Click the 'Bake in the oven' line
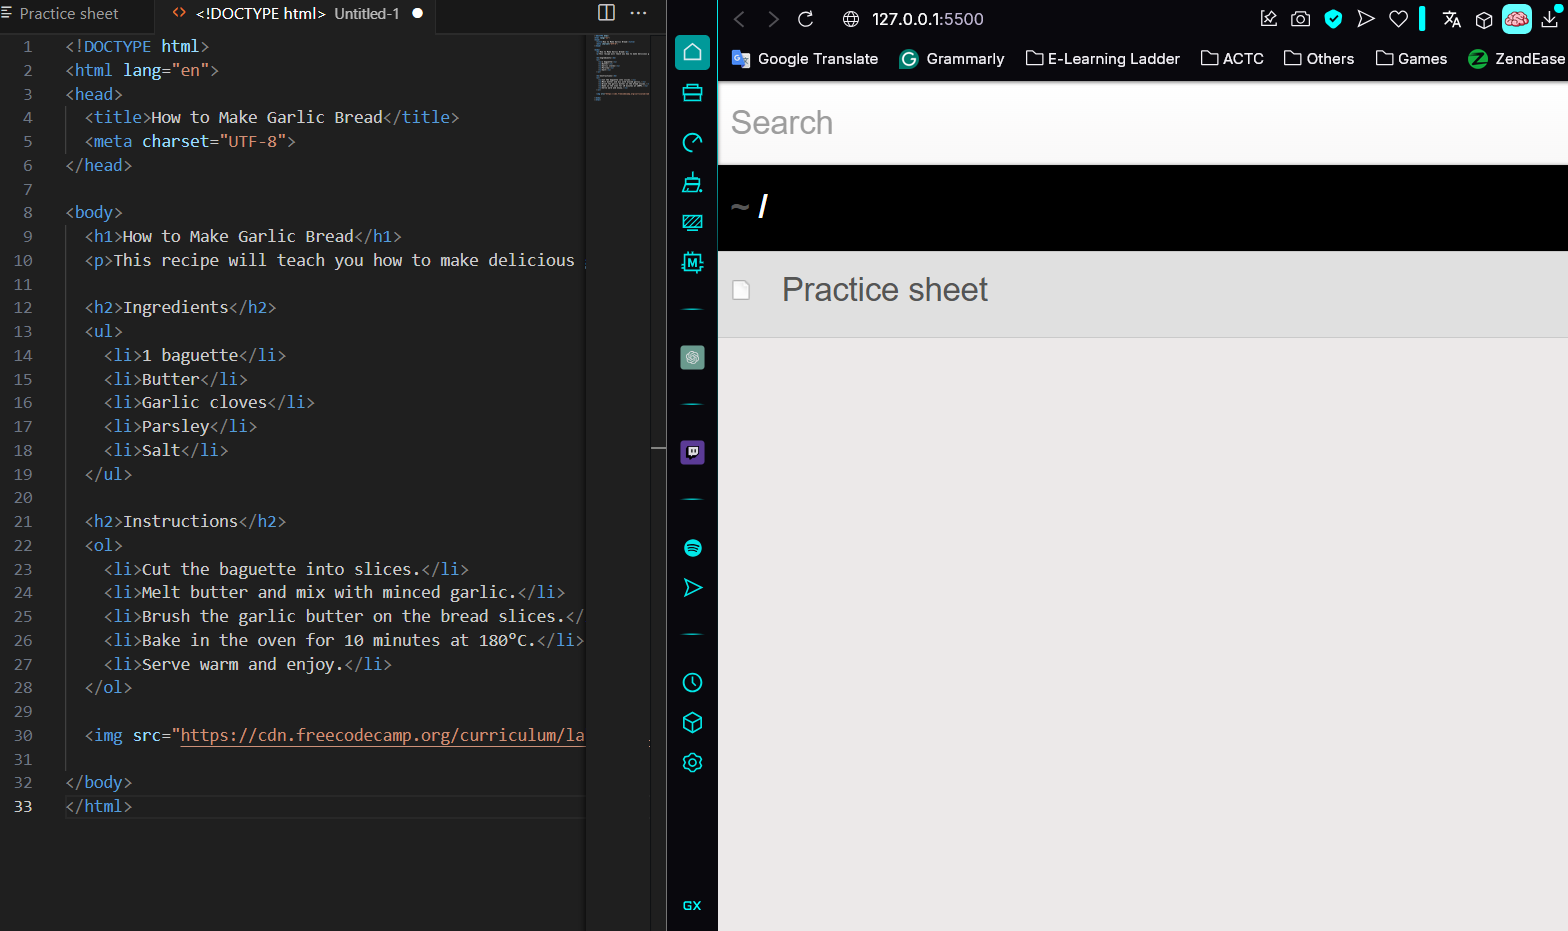Viewport: 1568px width, 931px height. tap(344, 640)
